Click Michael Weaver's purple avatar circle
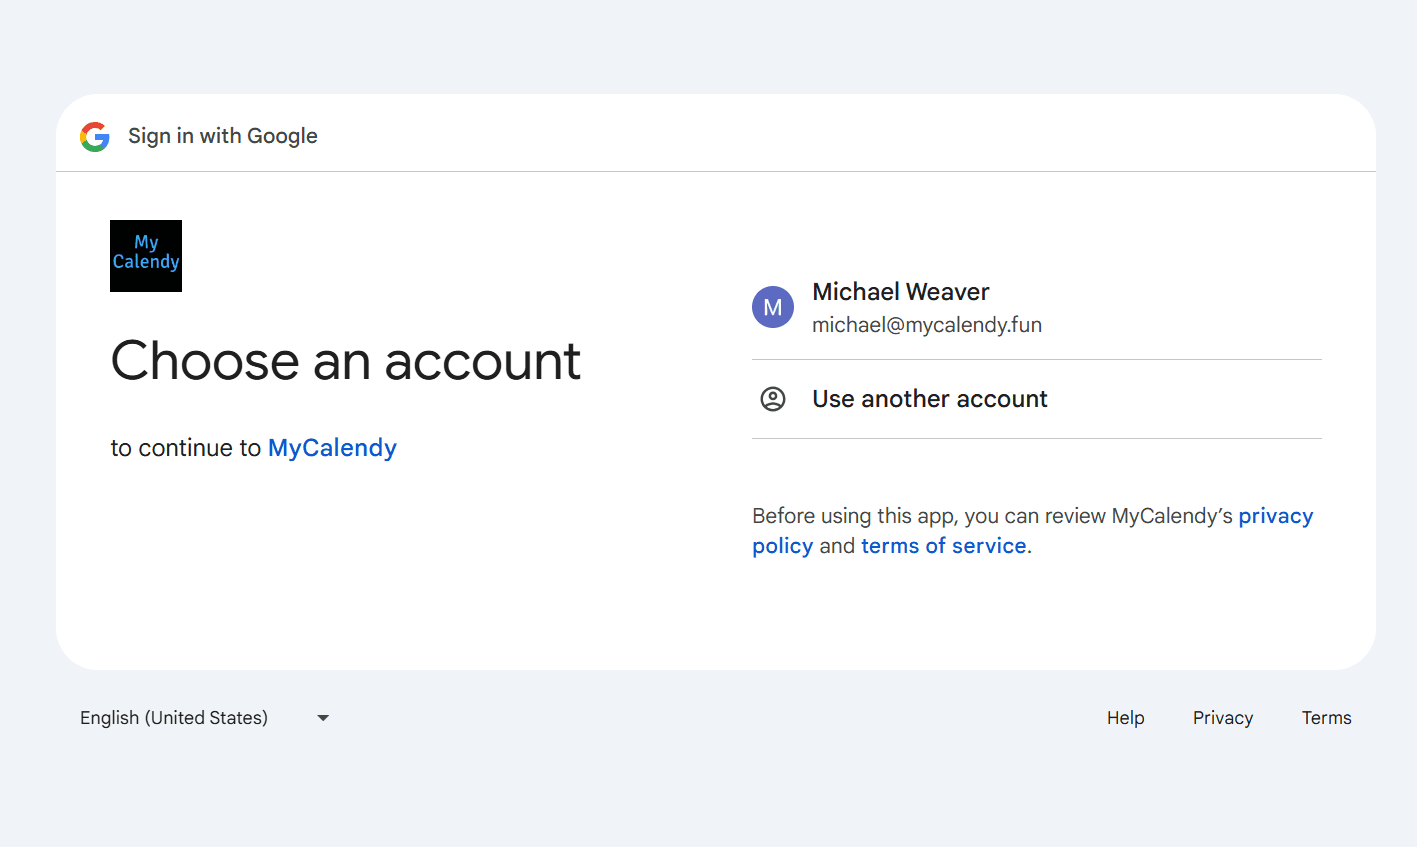 coord(773,307)
